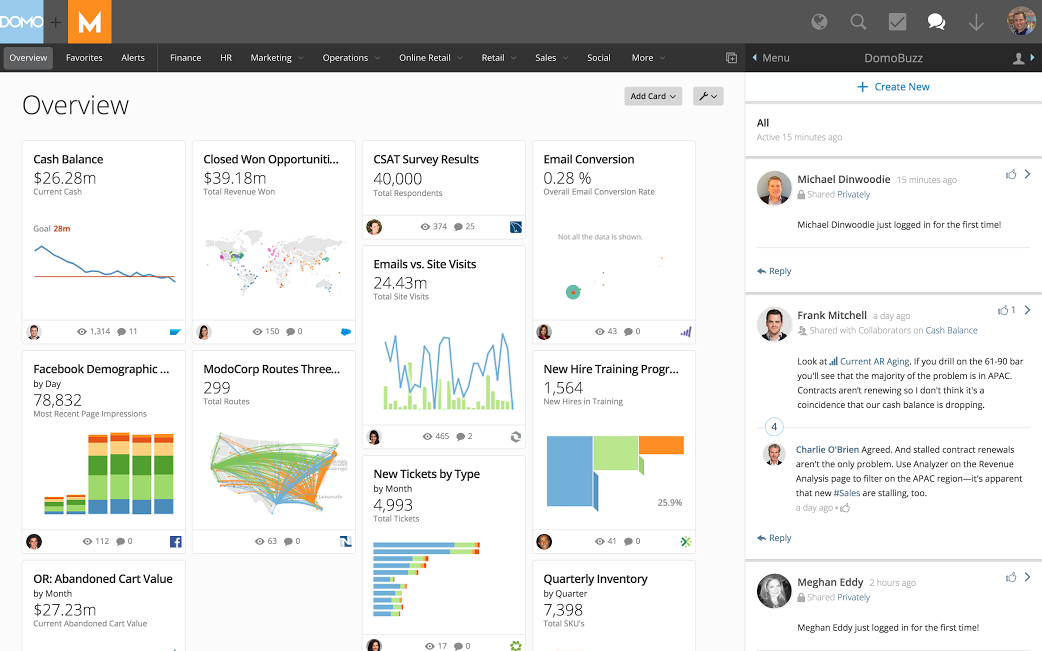Image resolution: width=1042 pixels, height=651 pixels.
Task: Click the #Sales hashtag link
Action: pos(847,493)
